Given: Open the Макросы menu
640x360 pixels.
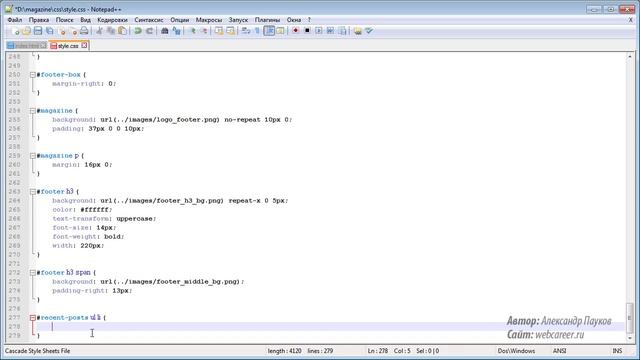Looking at the screenshot, I should click(209, 20).
